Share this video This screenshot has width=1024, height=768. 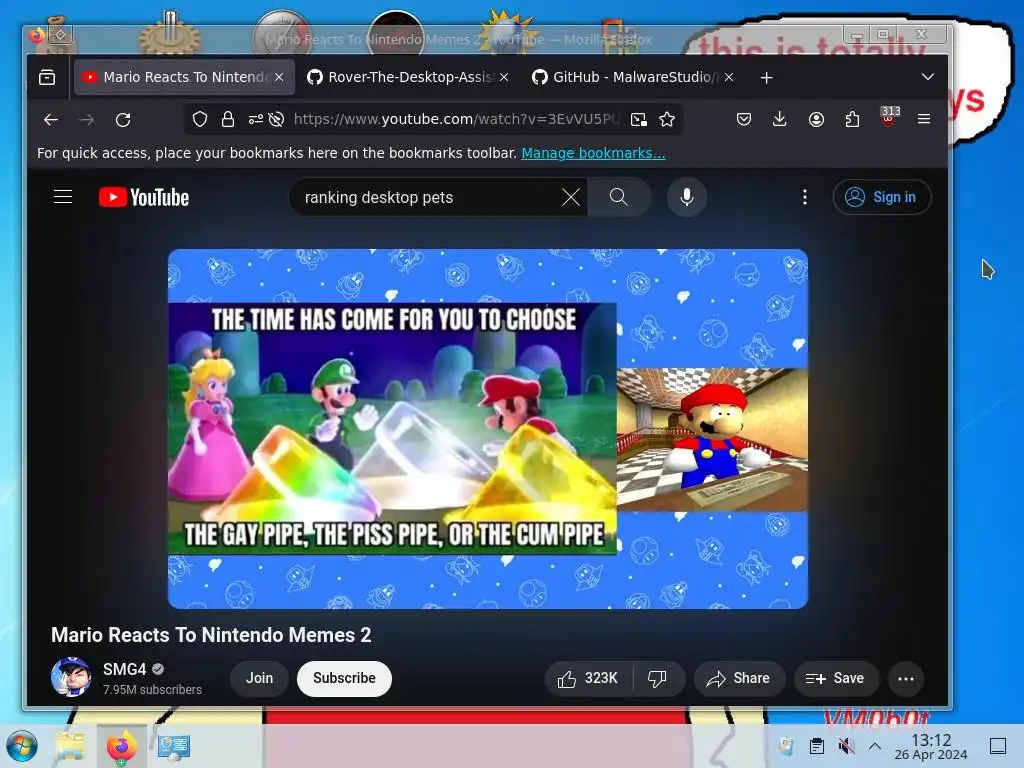pyautogui.click(x=739, y=679)
